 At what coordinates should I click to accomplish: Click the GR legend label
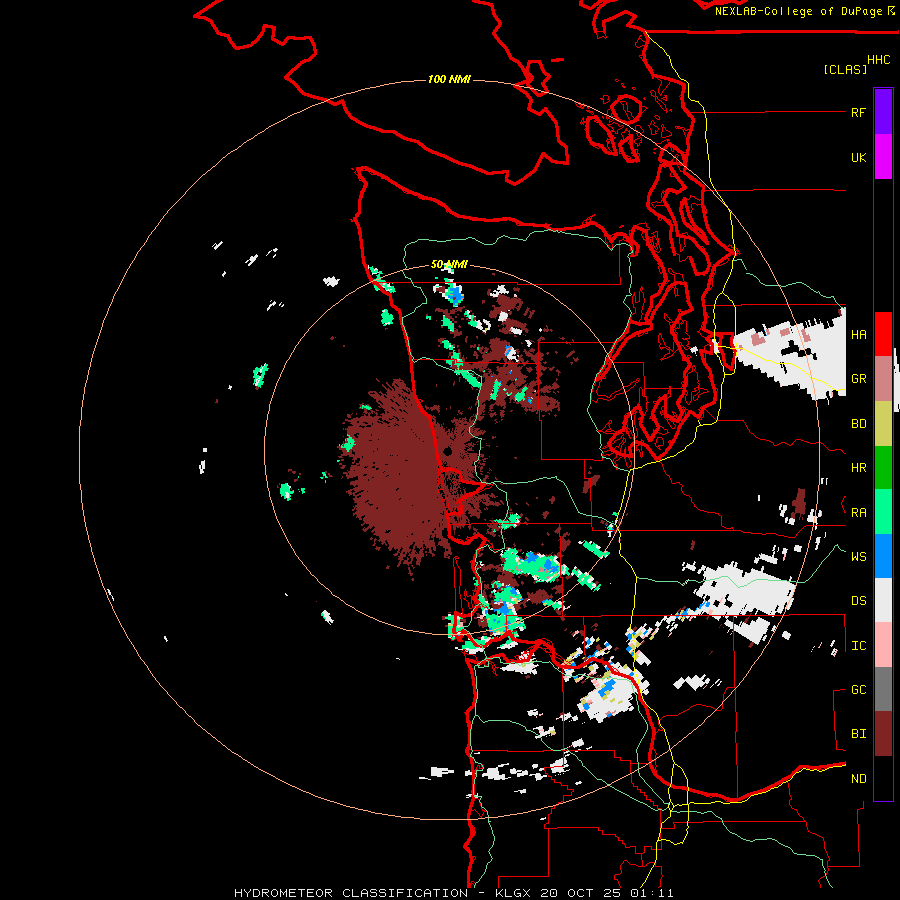tap(858, 379)
